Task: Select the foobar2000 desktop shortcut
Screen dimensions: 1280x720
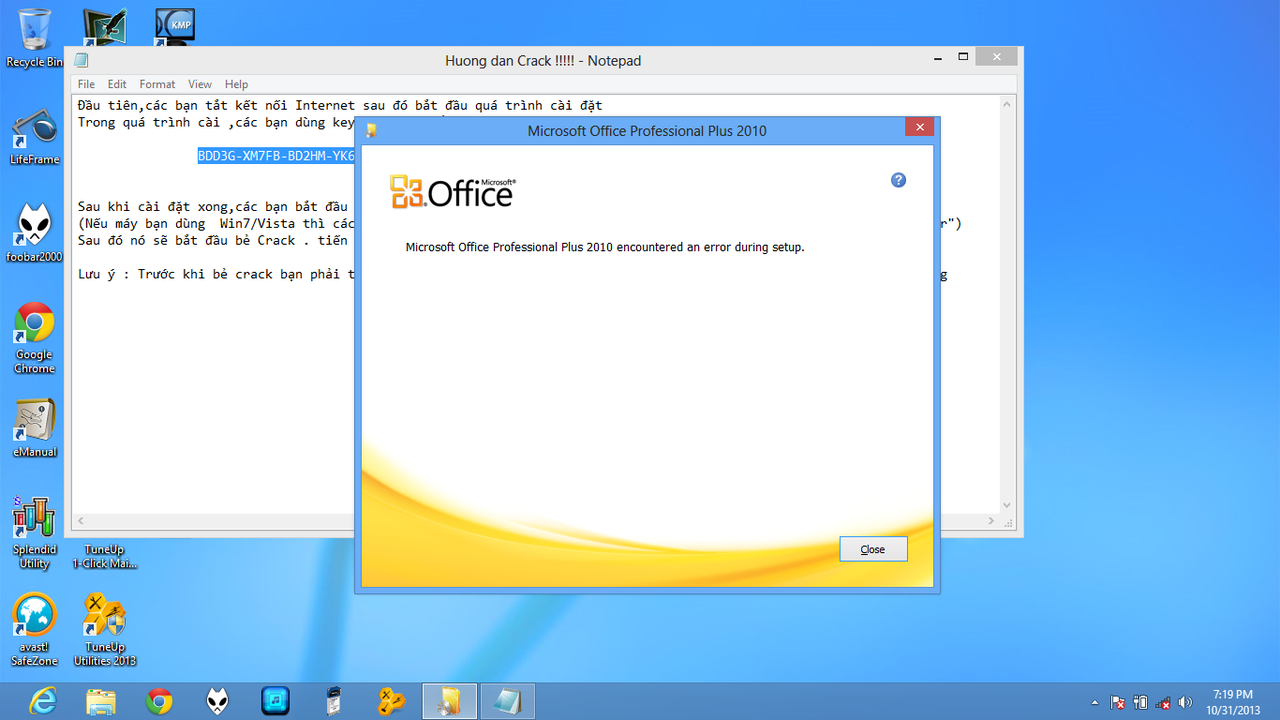Action: (34, 233)
